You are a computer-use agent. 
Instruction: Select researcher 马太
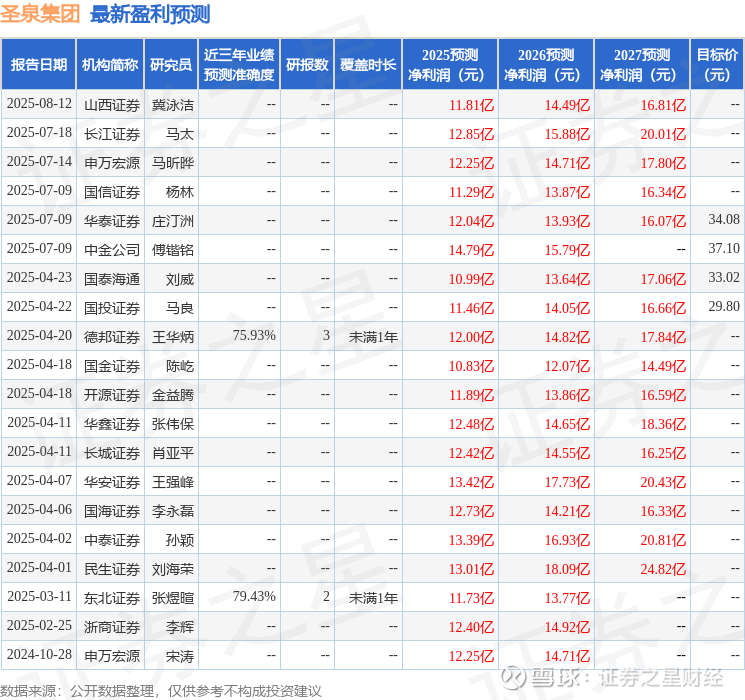coord(180,134)
